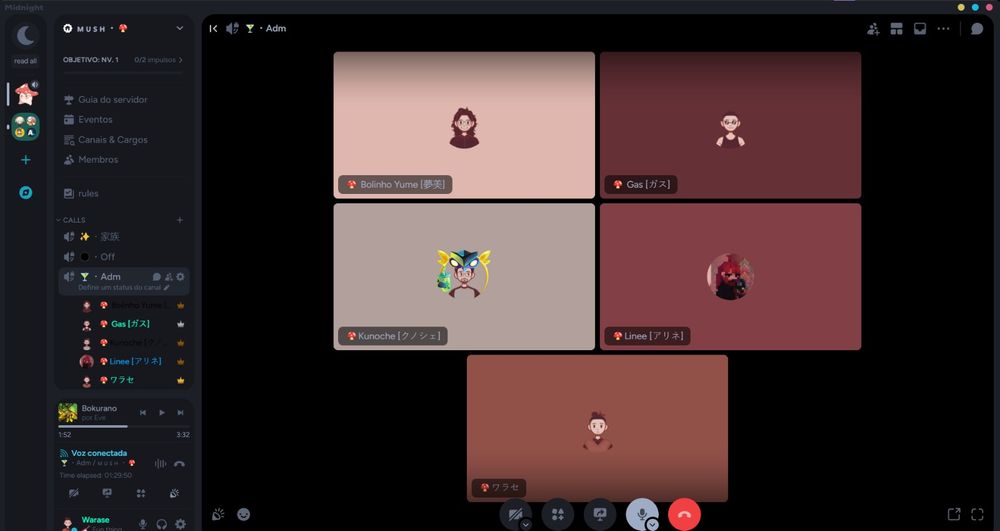Join the 家族 voice channel
This screenshot has width=1000, height=531.
(123, 236)
